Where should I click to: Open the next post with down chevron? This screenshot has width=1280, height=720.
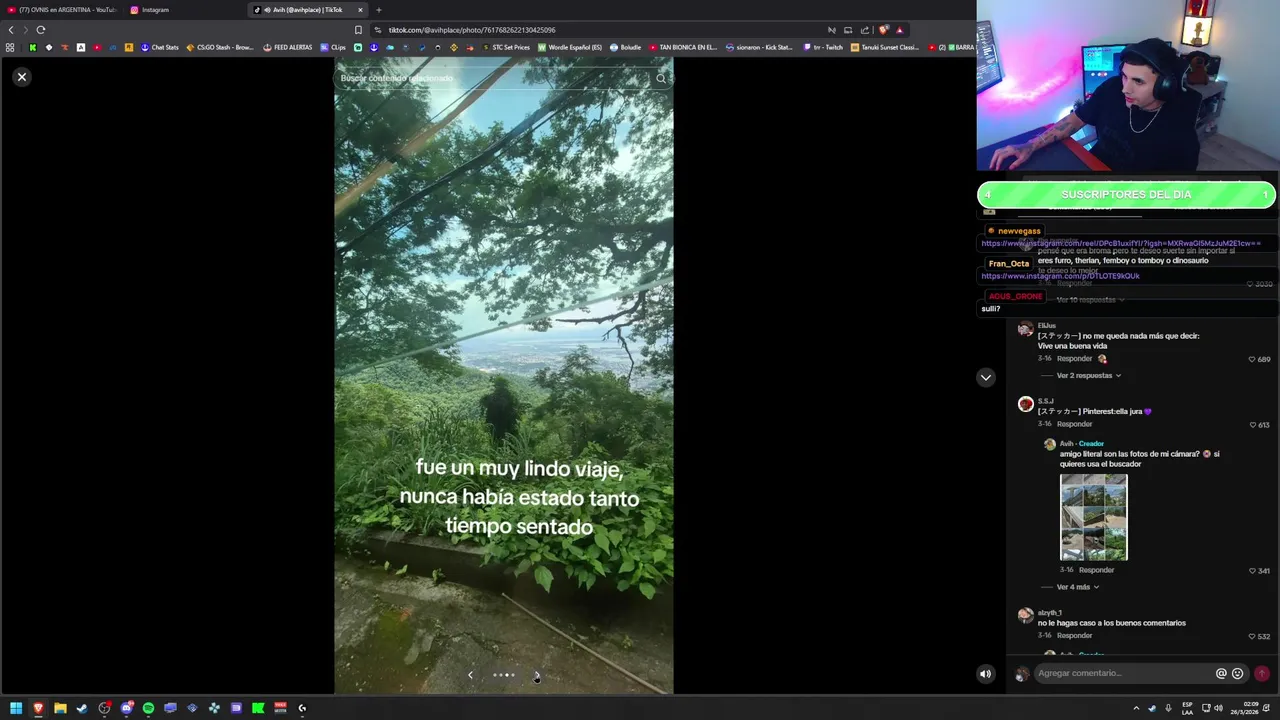click(986, 377)
